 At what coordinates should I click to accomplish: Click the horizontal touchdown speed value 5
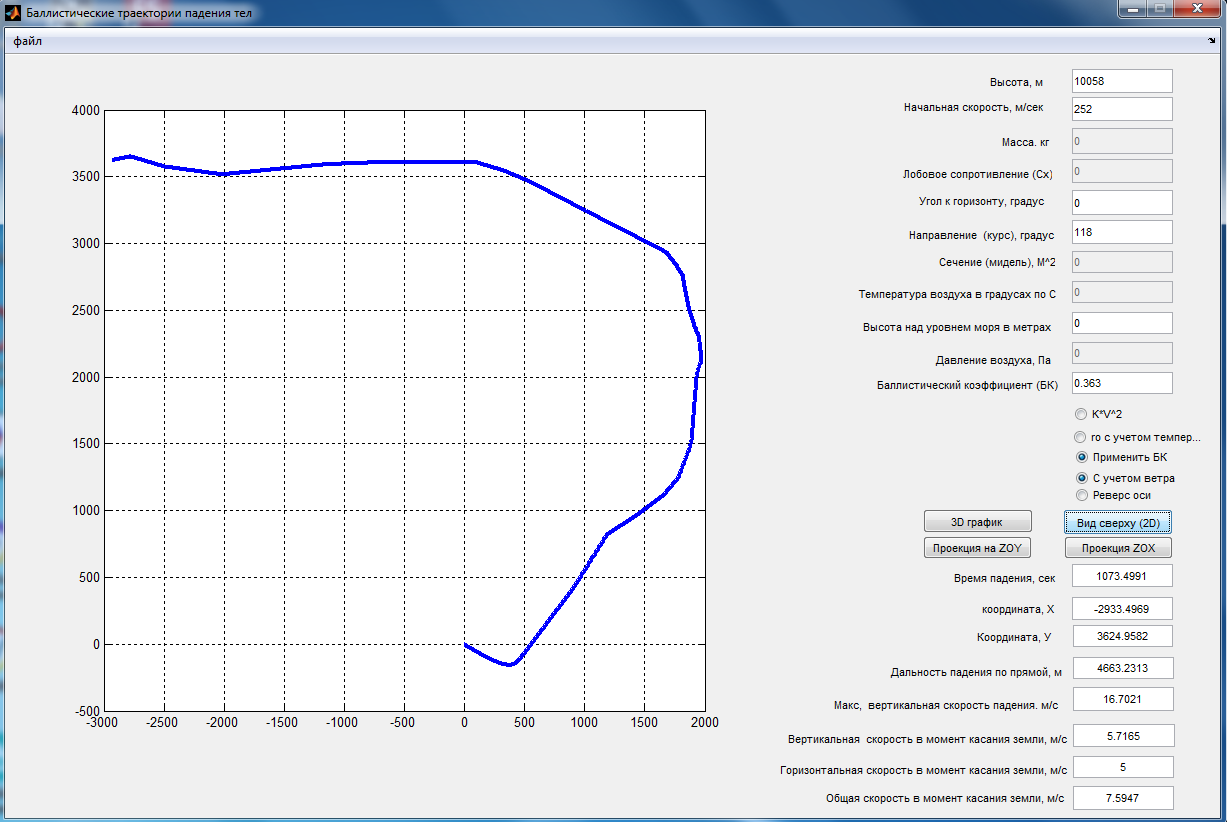(x=1121, y=767)
